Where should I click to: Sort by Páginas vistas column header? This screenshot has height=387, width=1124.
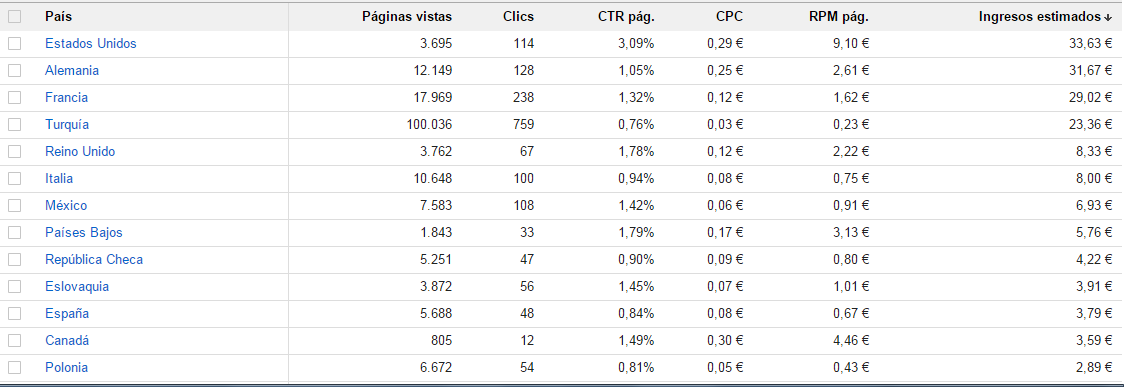tap(407, 16)
